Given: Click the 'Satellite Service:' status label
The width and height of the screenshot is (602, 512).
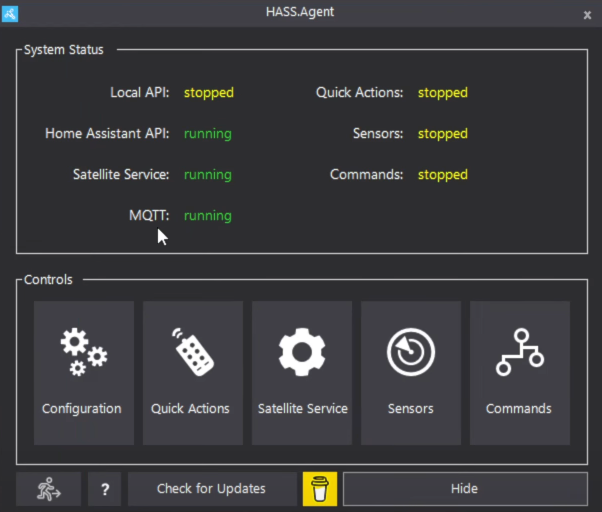Looking at the screenshot, I should 121,175.
